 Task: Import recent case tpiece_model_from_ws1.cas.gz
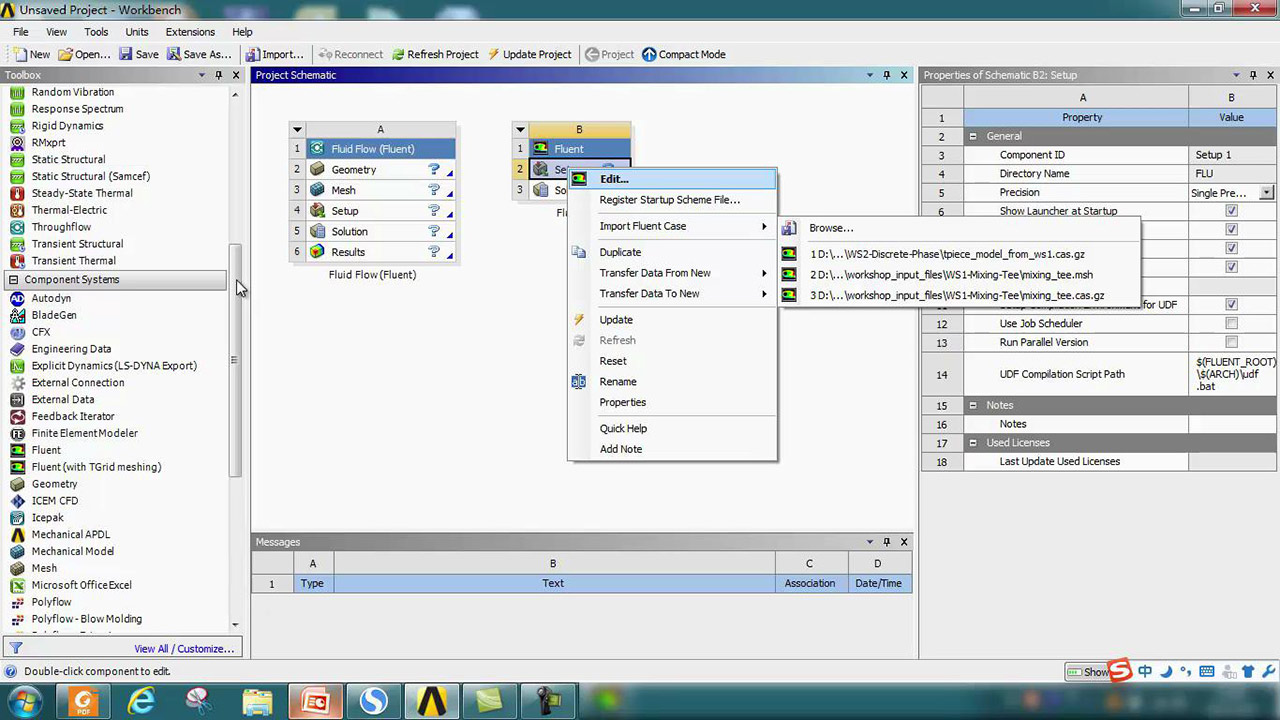click(x=959, y=254)
